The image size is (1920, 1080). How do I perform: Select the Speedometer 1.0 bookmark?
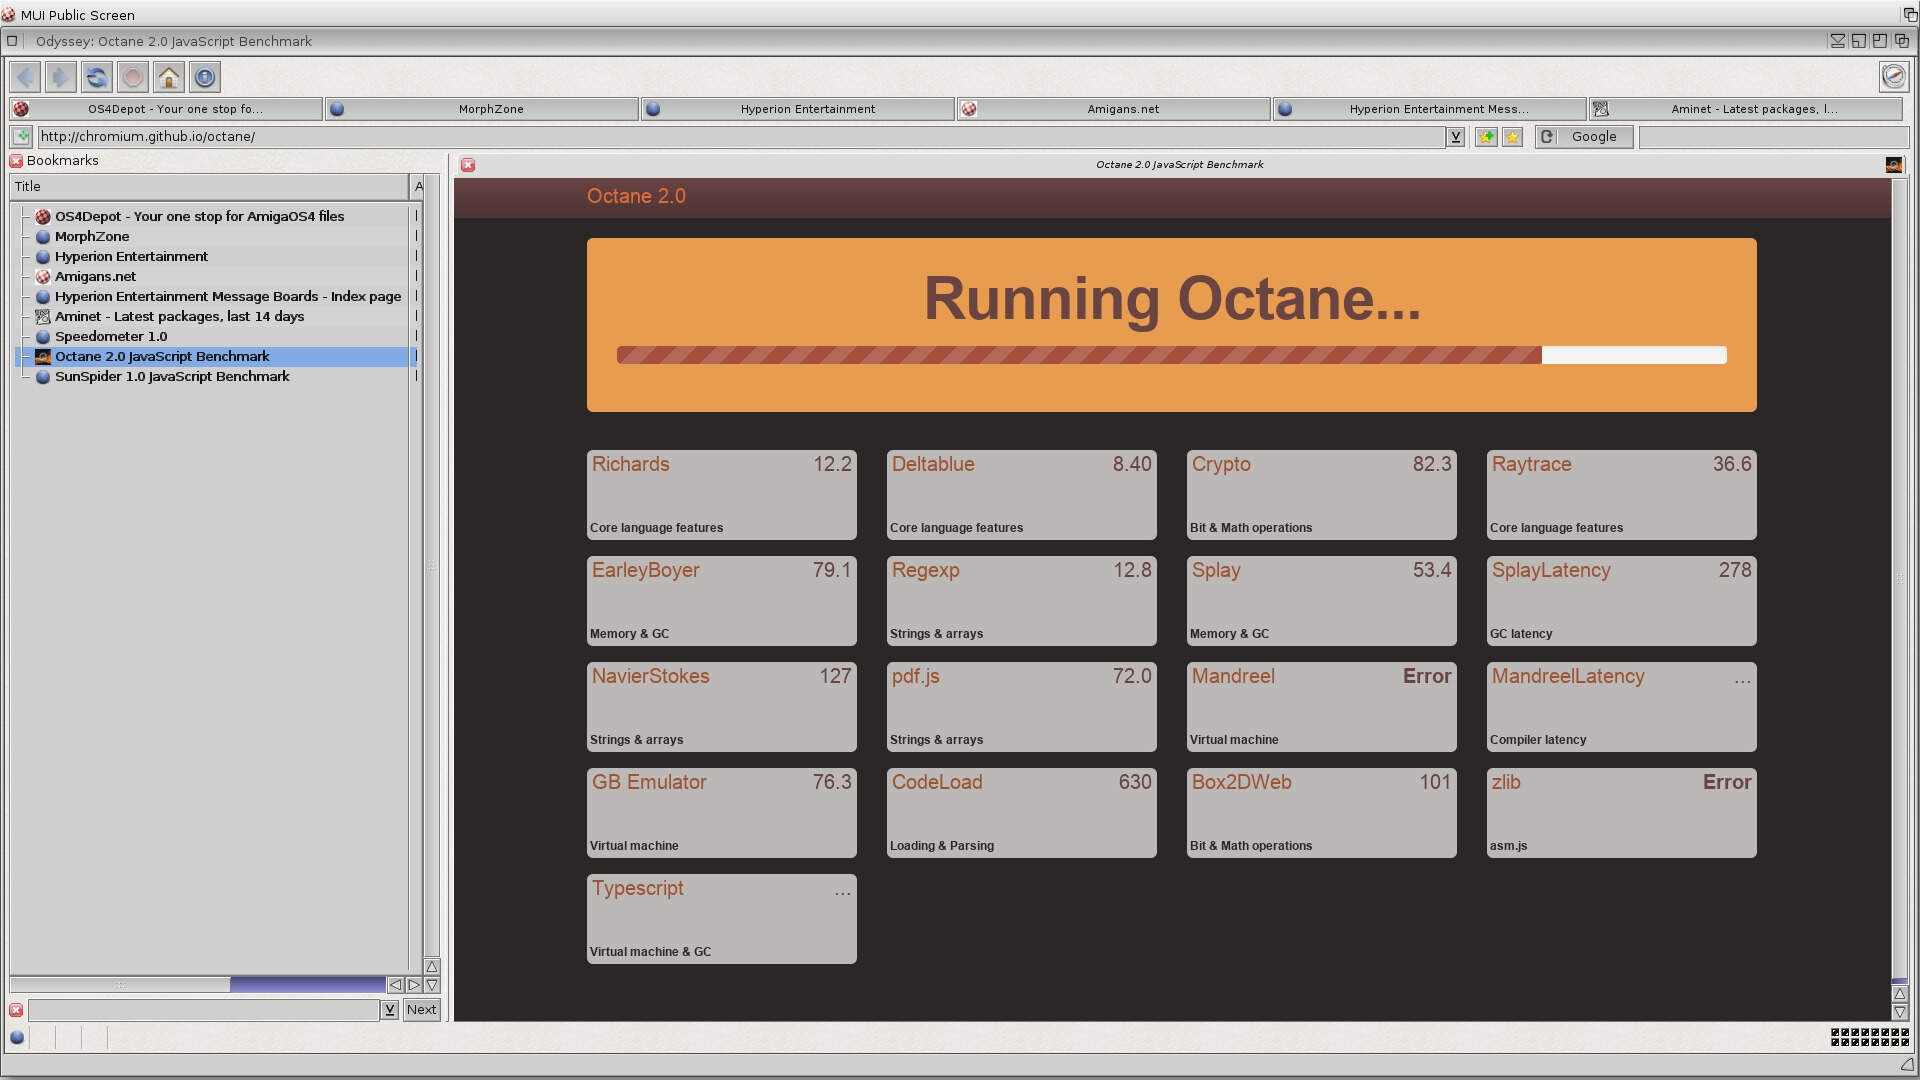pos(214,336)
